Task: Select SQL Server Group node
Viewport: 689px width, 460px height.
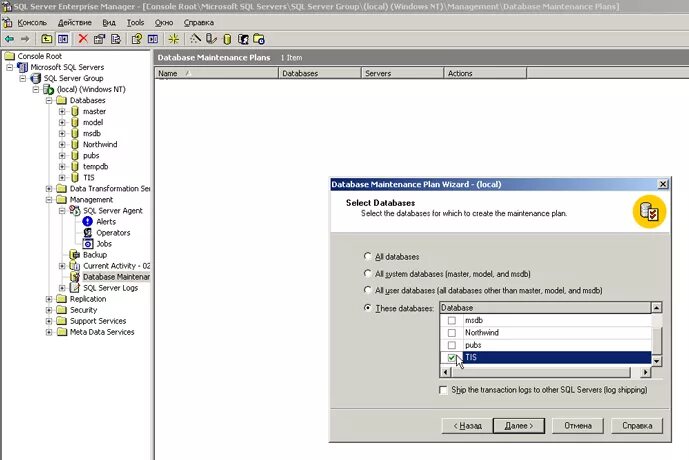Action: coord(73,78)
